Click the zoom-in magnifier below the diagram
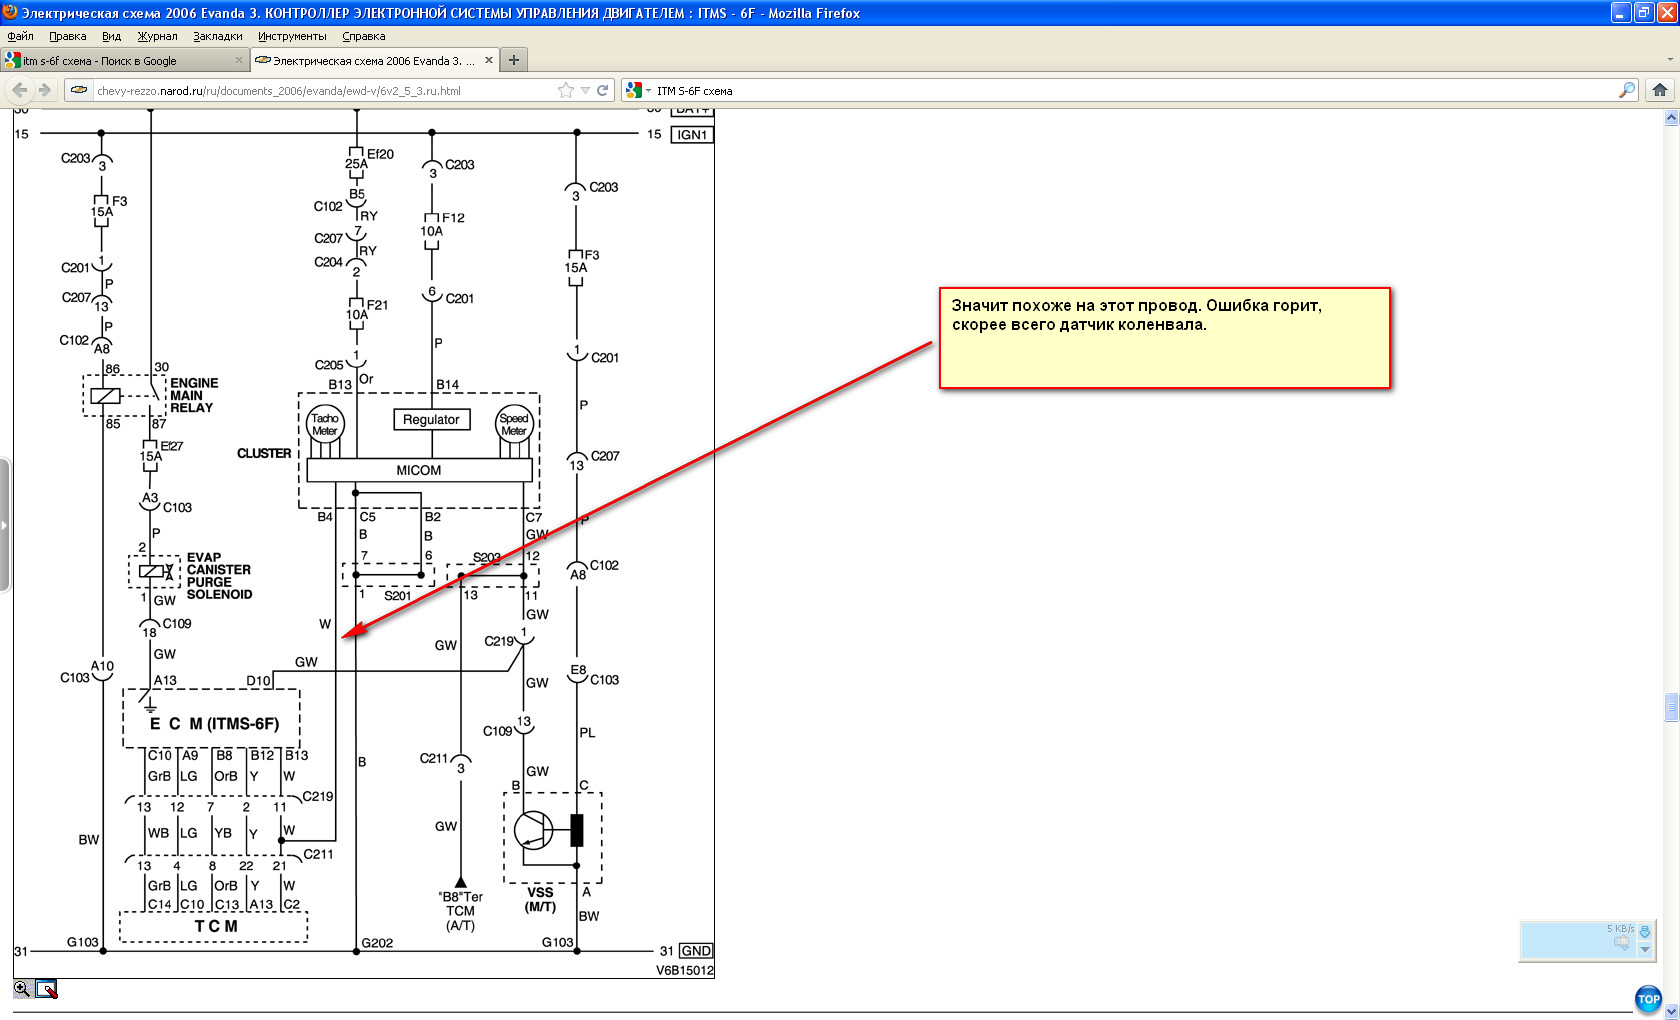 (22, 989)
